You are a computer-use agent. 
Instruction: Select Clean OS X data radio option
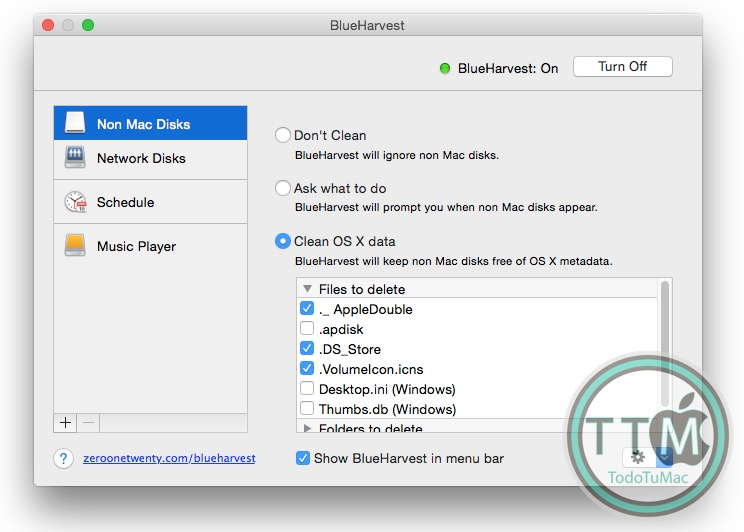pos(282,241)
